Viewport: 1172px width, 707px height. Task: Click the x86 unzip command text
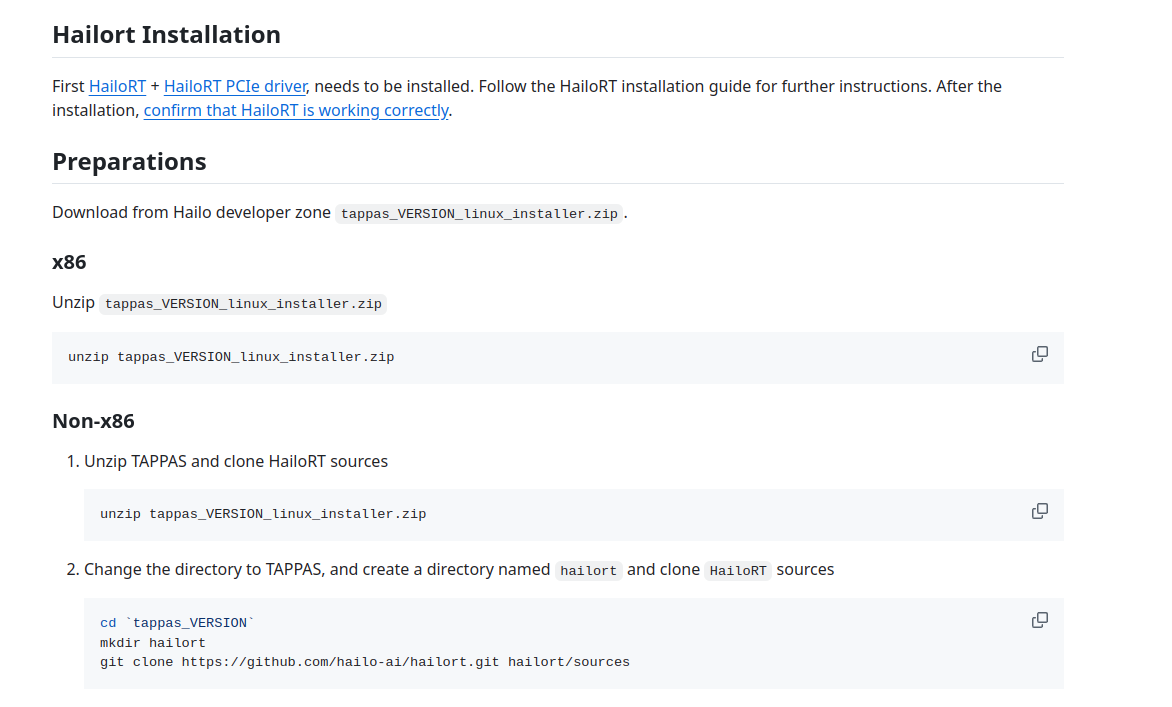(231, 357)
